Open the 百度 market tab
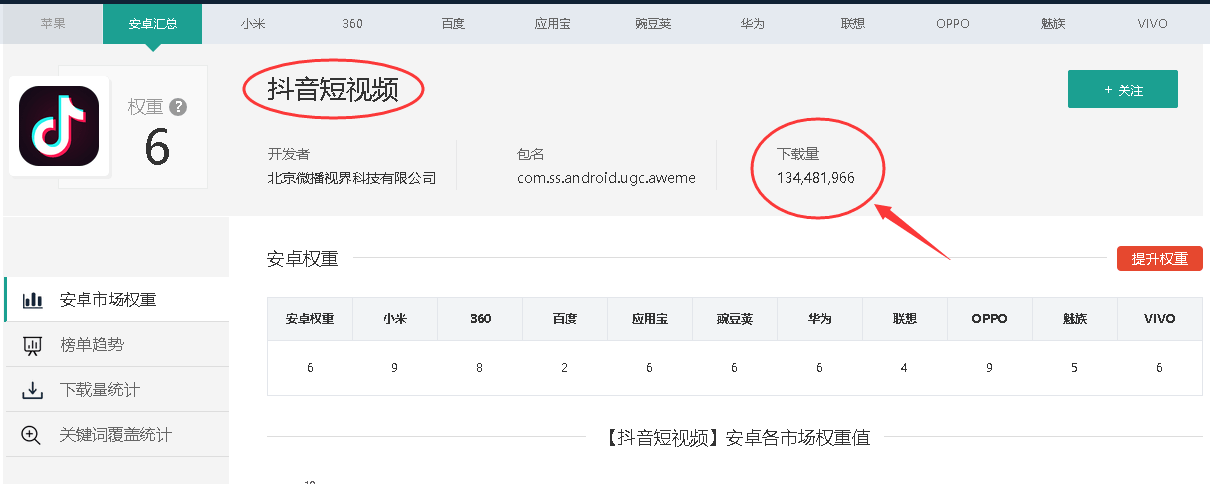This screenshot has width=1210, height=484. (x=453, y=24)
